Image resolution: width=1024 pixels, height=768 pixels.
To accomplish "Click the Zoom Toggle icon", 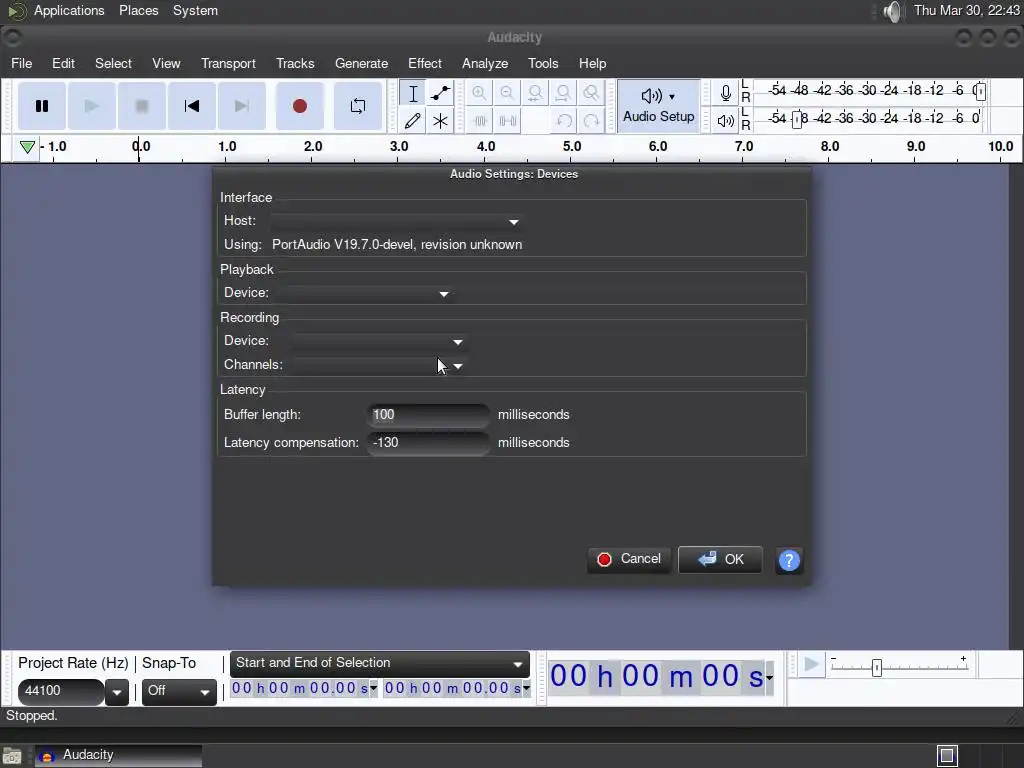I will 591,93.
